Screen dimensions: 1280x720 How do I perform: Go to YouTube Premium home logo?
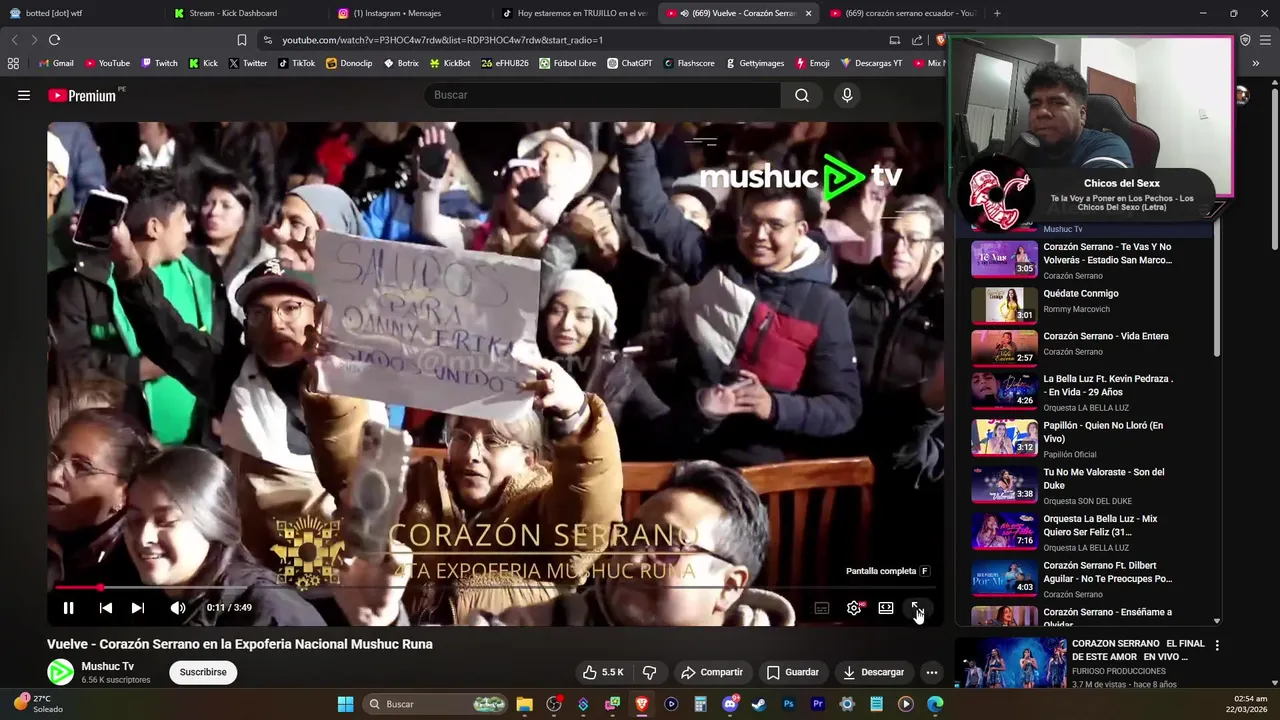tap(82, 95)
